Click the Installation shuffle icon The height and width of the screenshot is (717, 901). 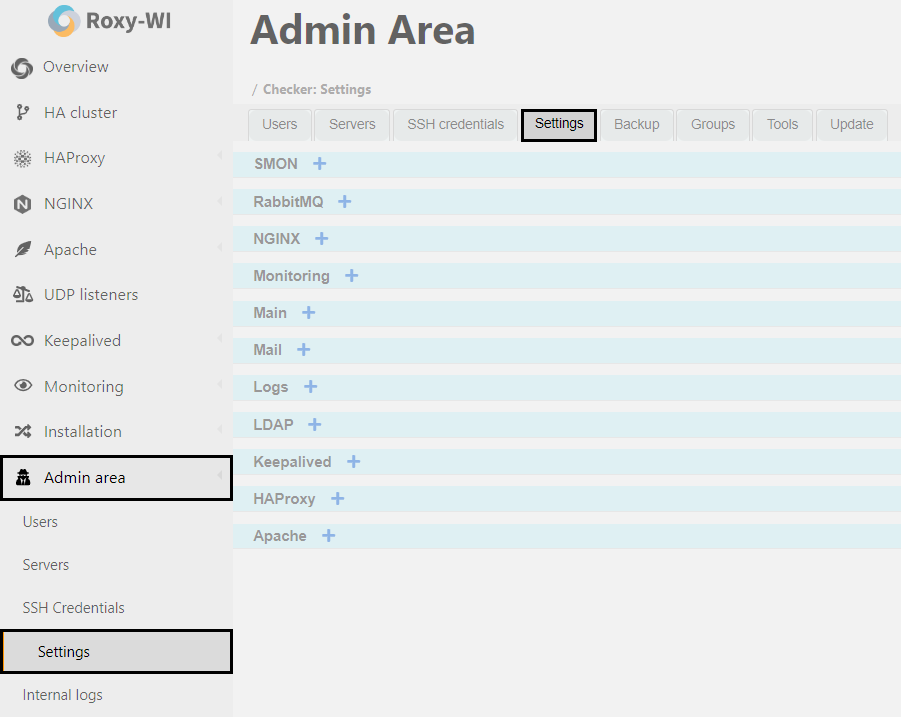tap(23, 431)
